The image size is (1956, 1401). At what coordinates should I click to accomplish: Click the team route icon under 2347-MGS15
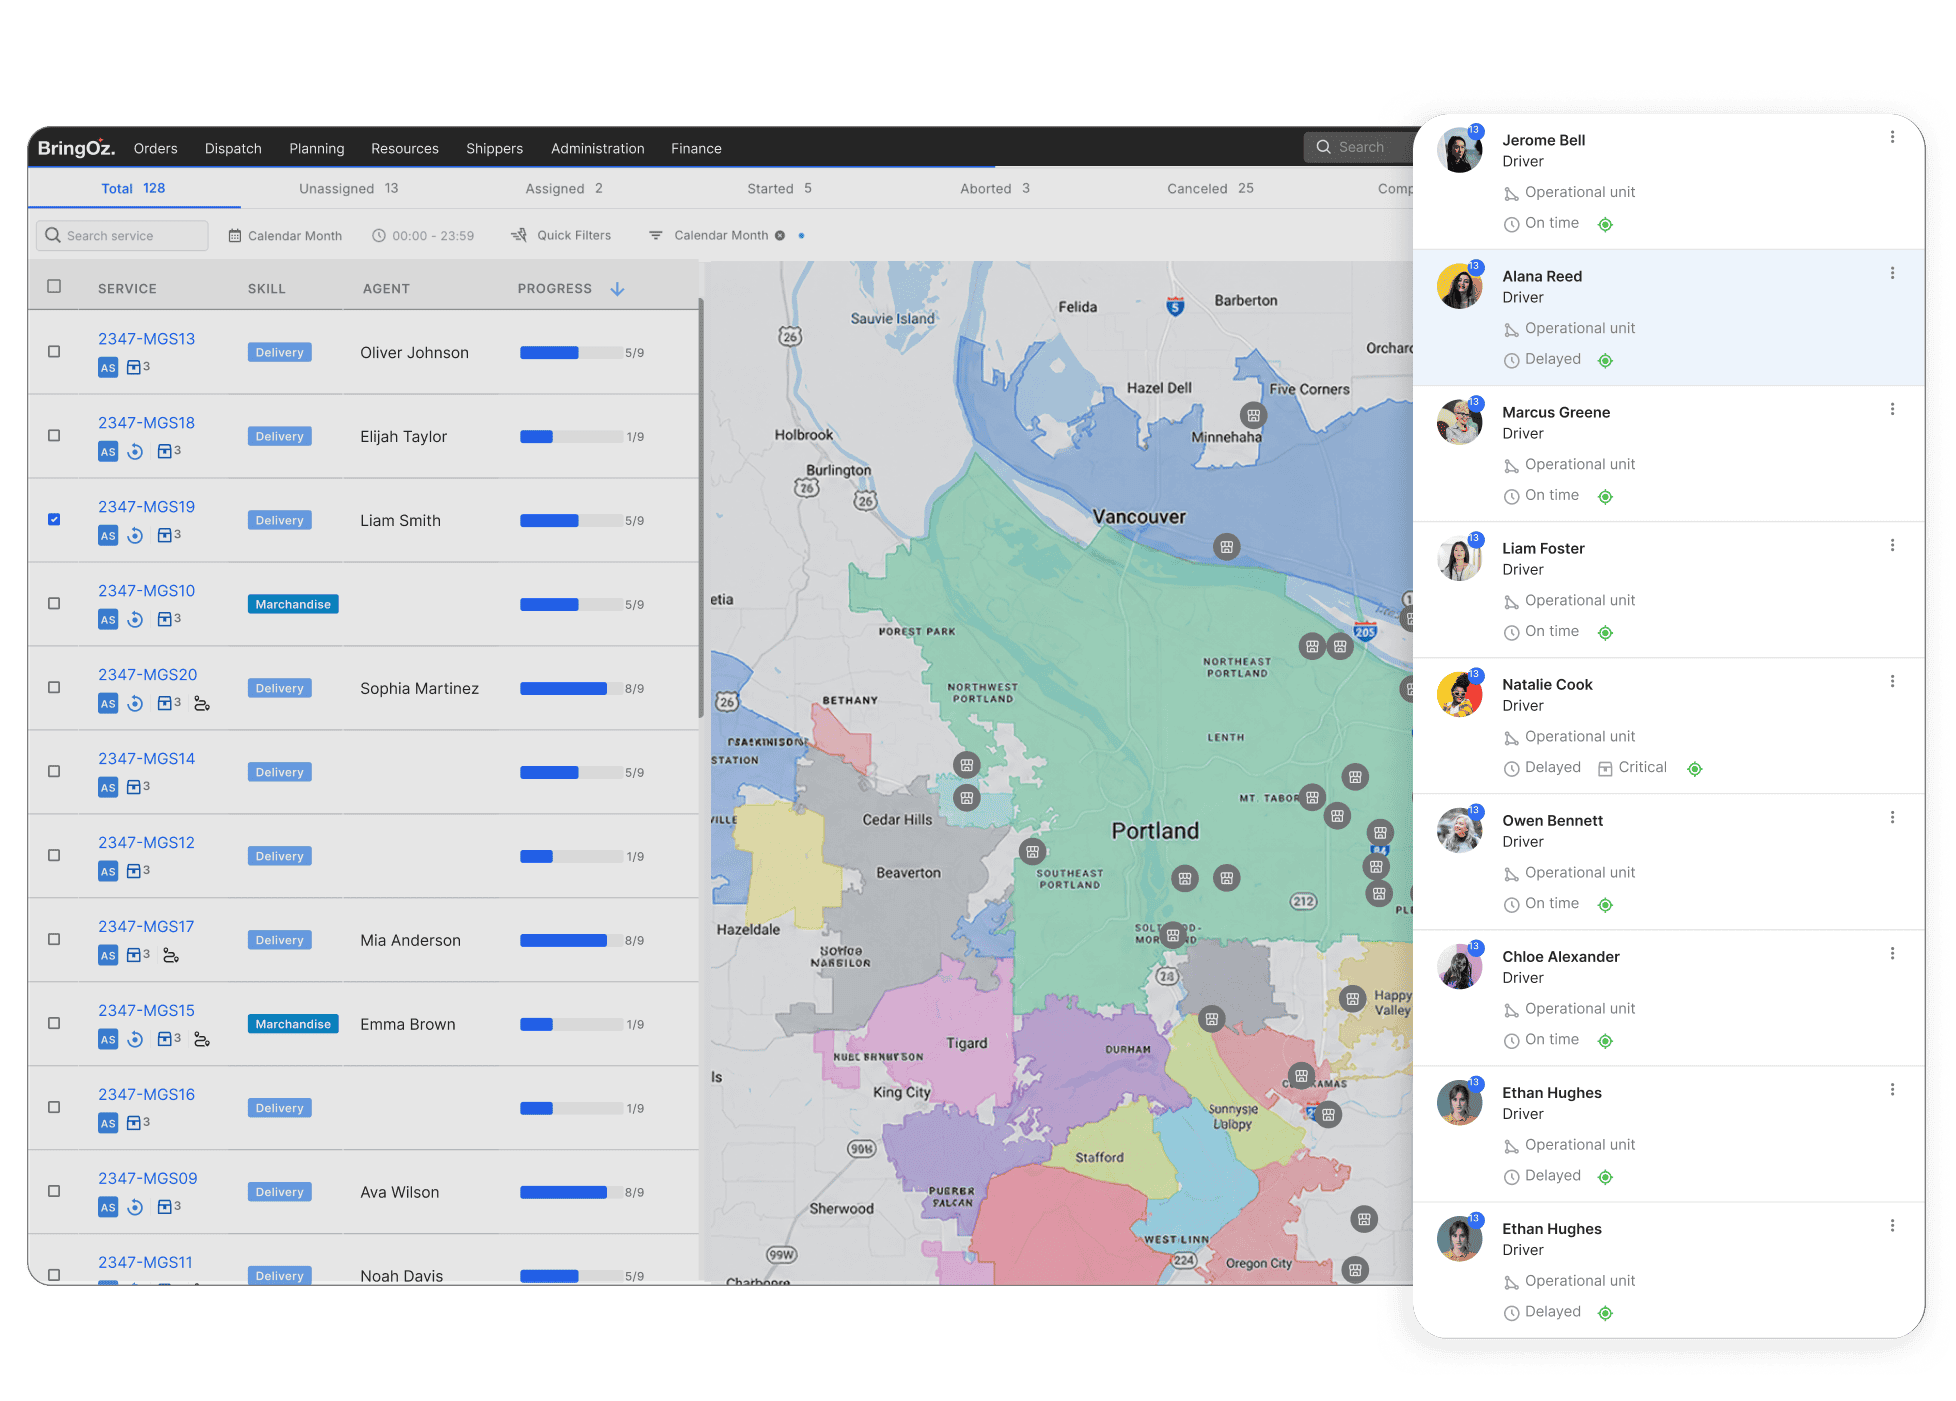[x=202, y=1039]
